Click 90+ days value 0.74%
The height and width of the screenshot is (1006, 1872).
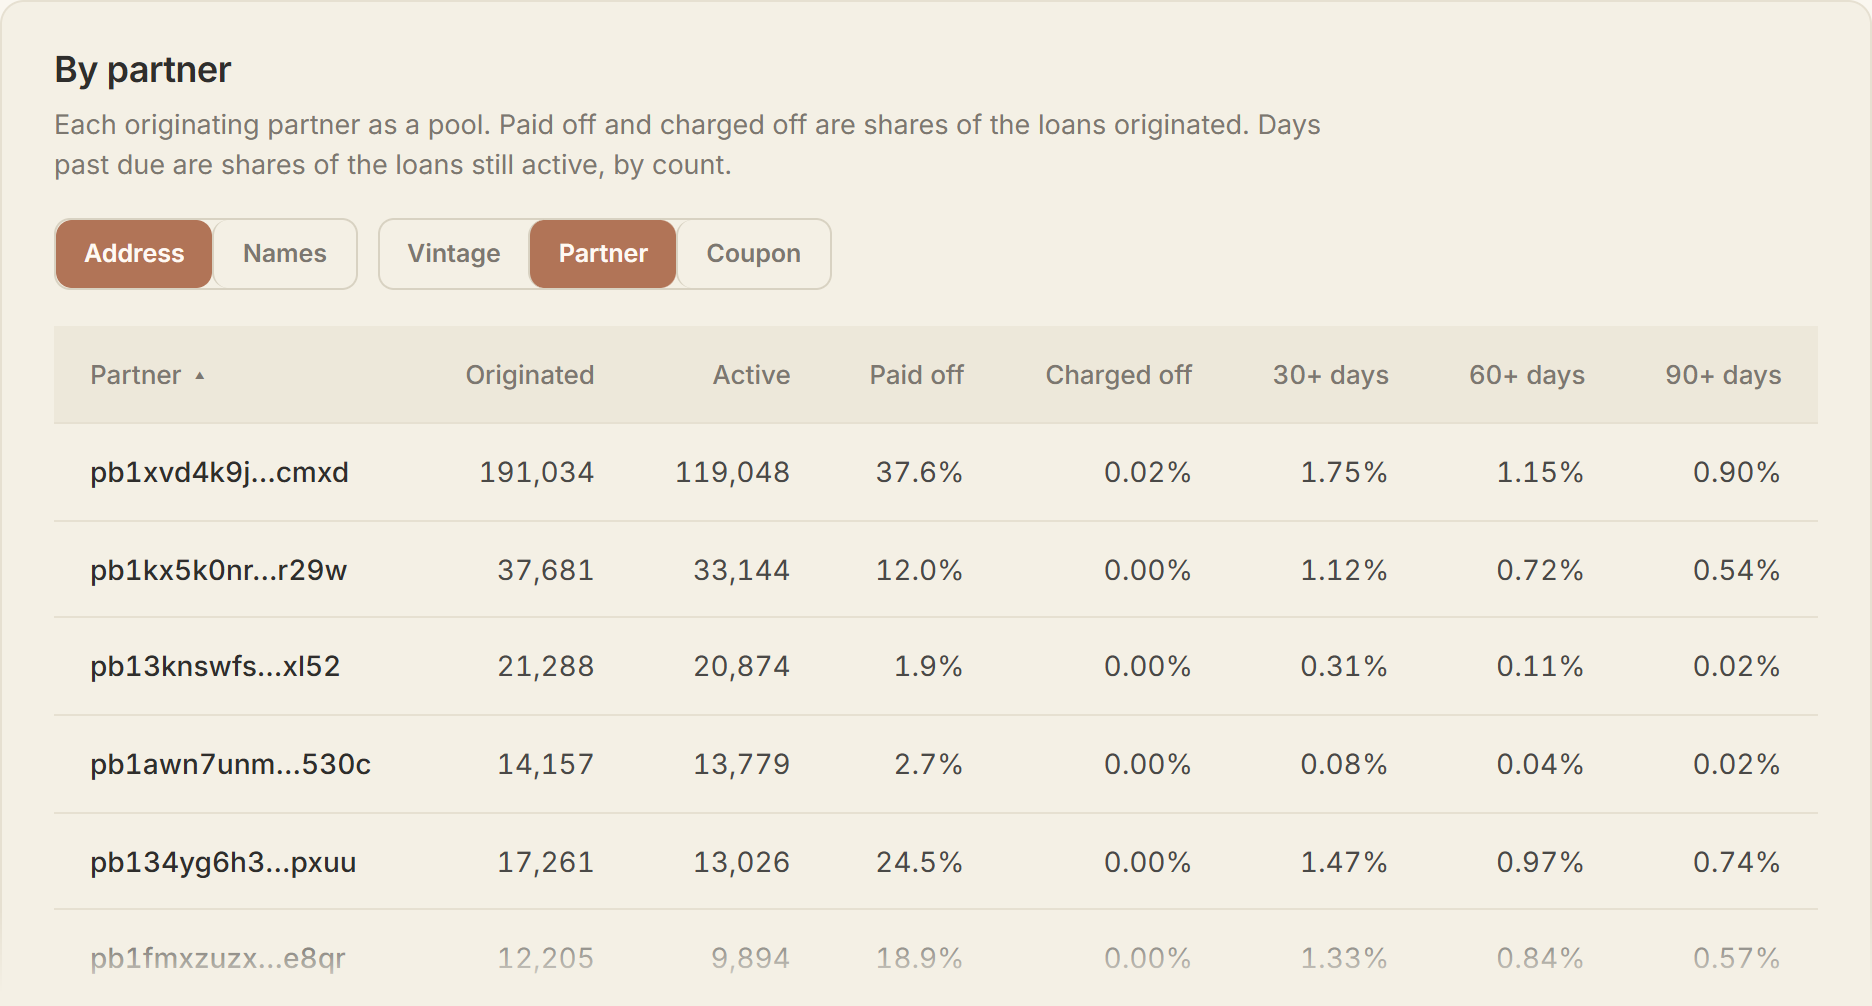[x=1737, y=862]
